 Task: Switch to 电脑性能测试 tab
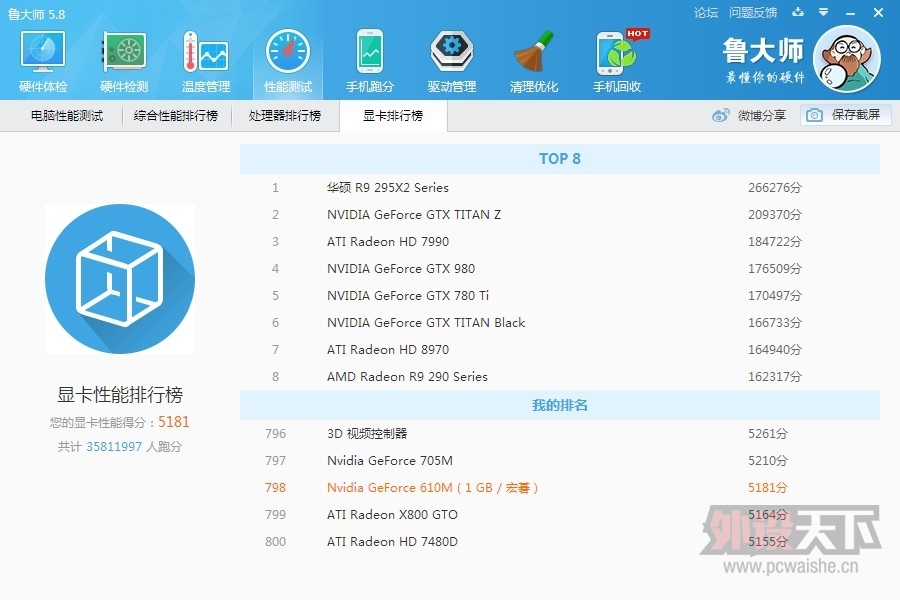[67, 116]
